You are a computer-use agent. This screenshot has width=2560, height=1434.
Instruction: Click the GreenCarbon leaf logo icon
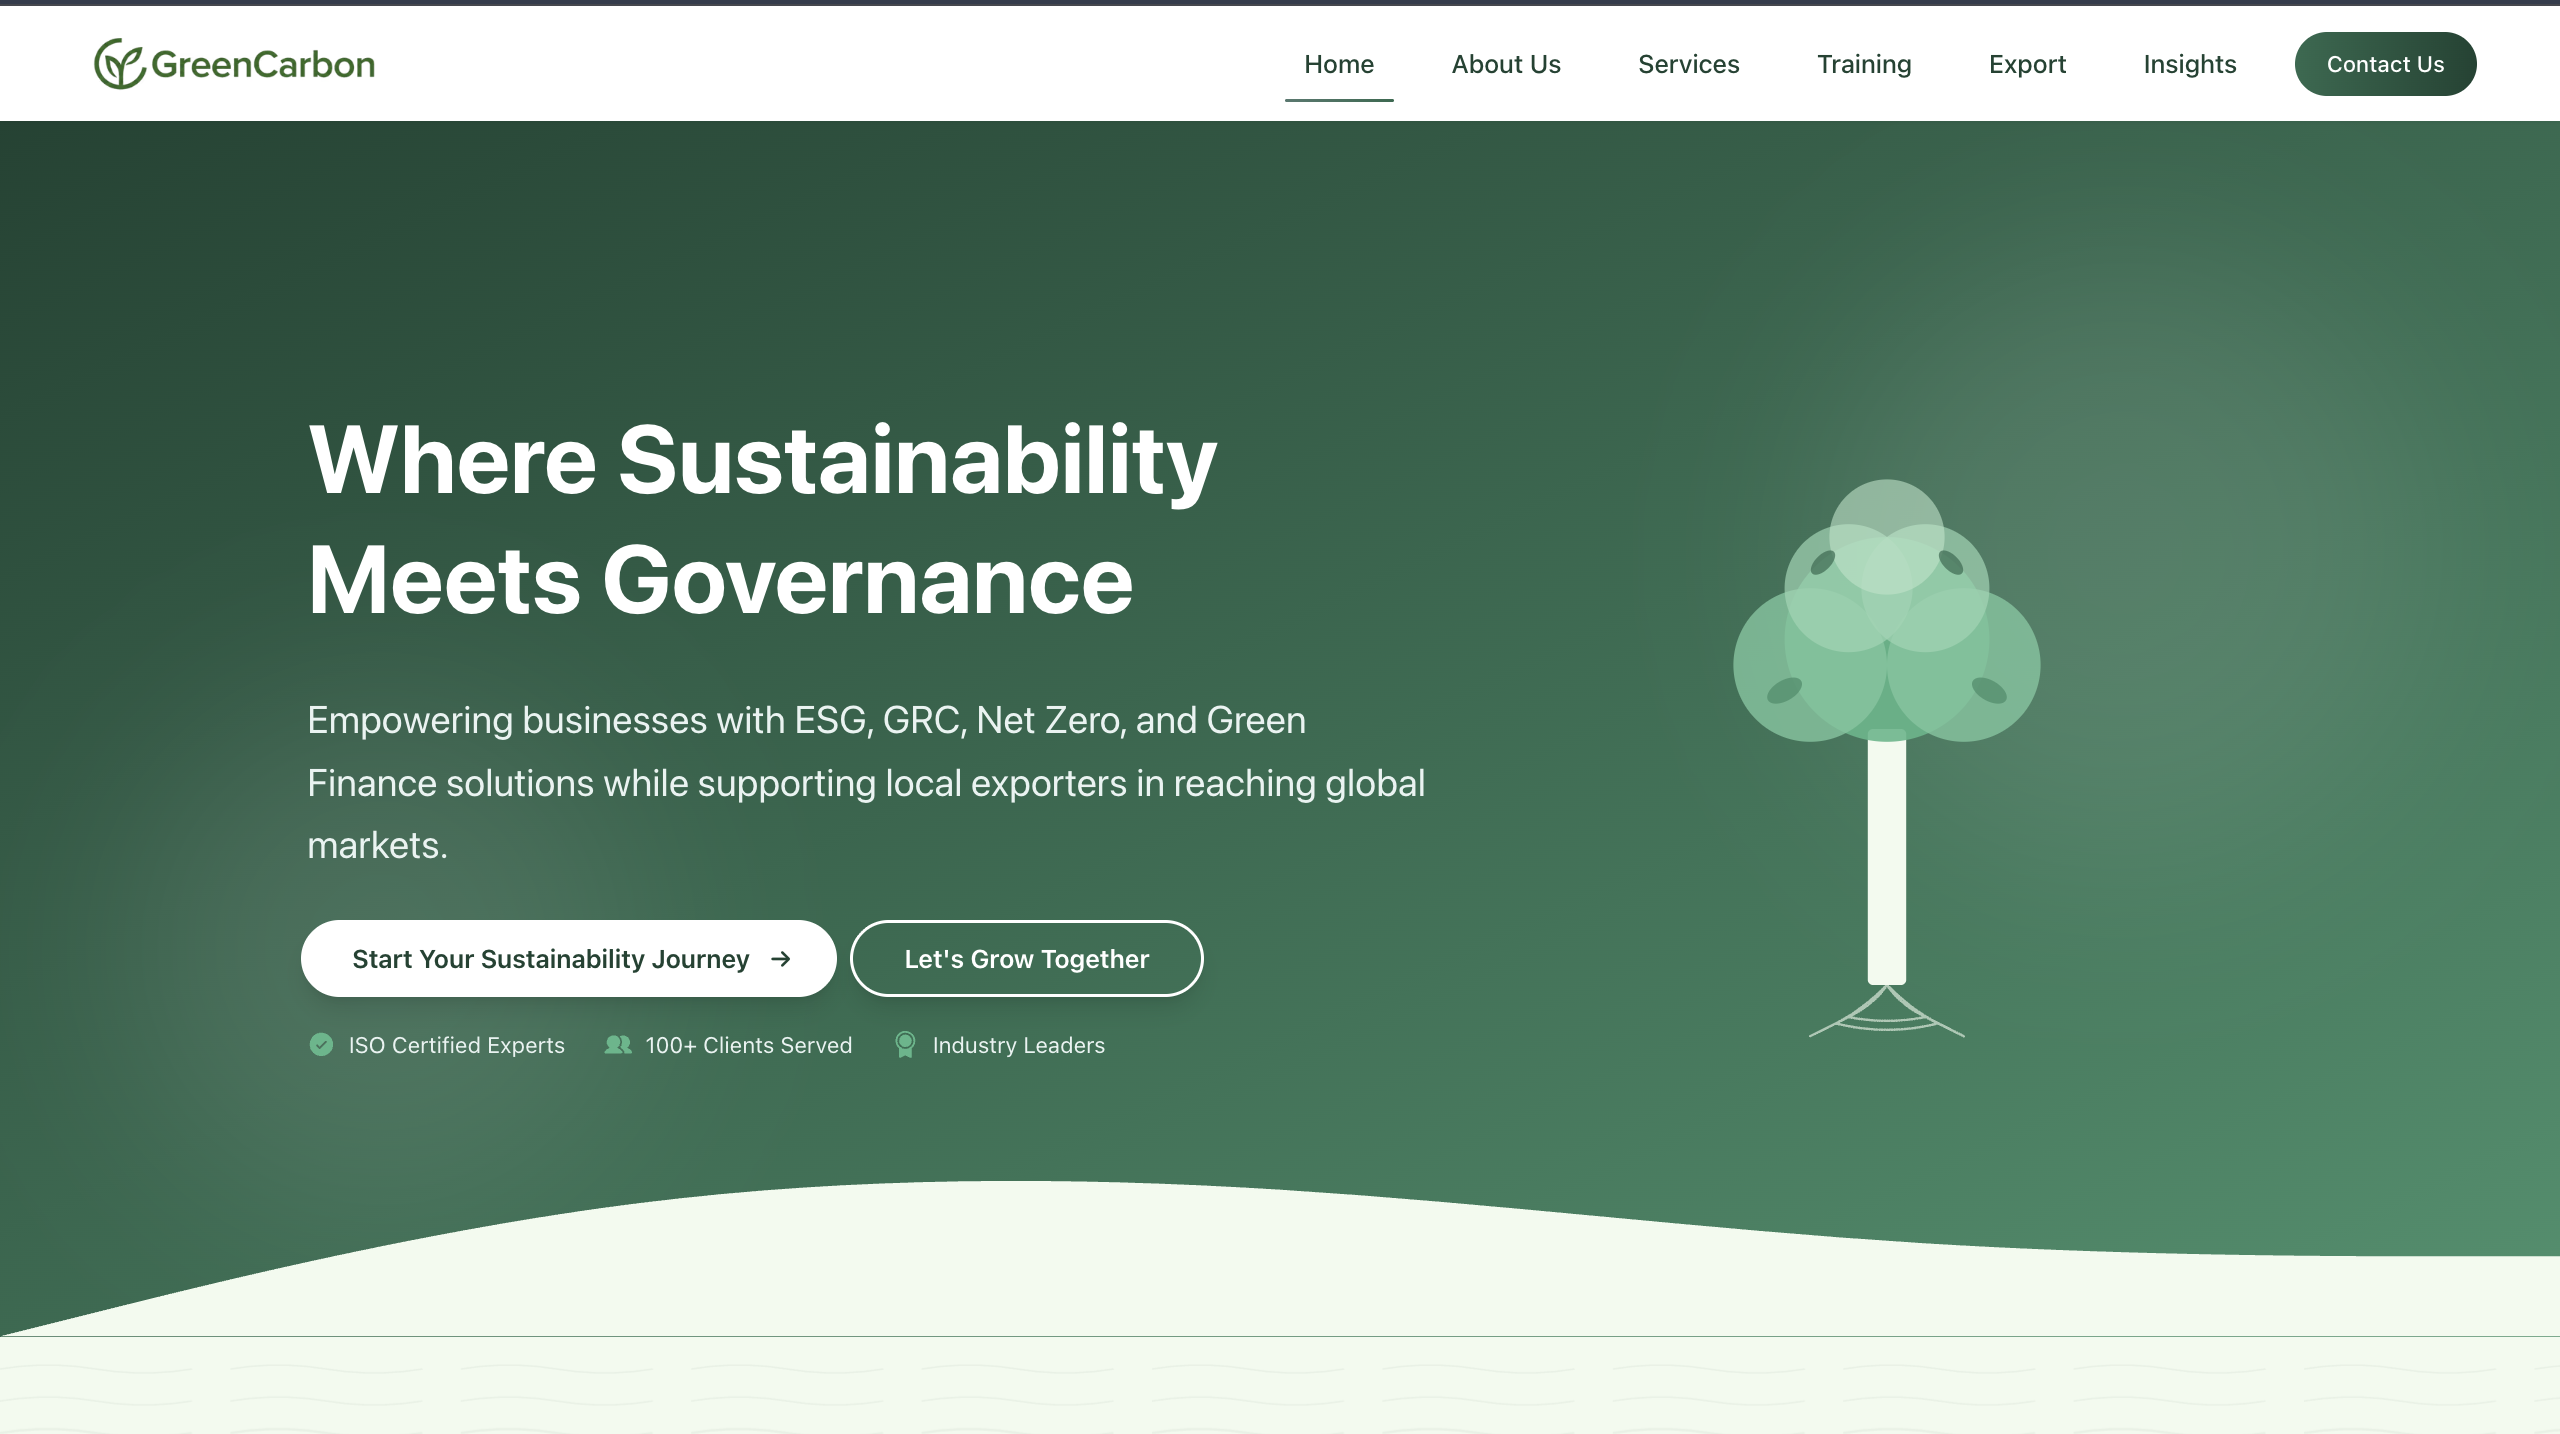119,64
